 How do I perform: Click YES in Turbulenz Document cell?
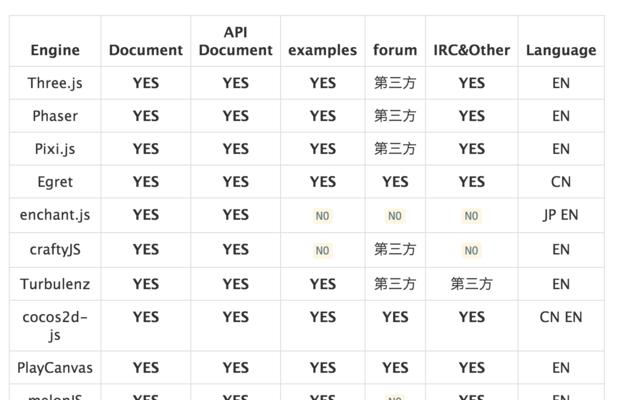click(146, 284)
